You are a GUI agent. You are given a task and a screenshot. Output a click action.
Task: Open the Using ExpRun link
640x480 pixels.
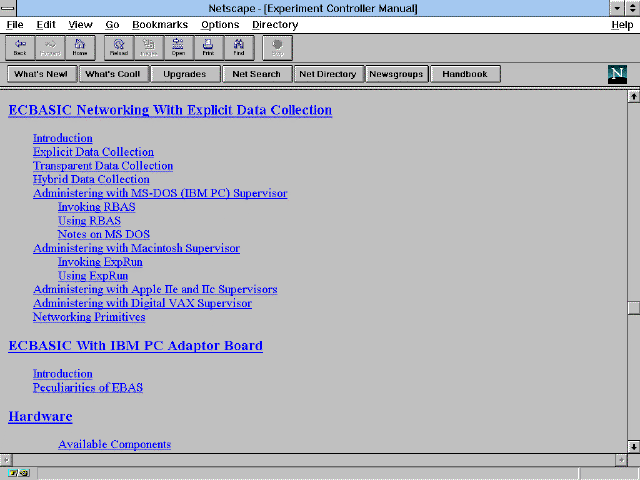93,276
